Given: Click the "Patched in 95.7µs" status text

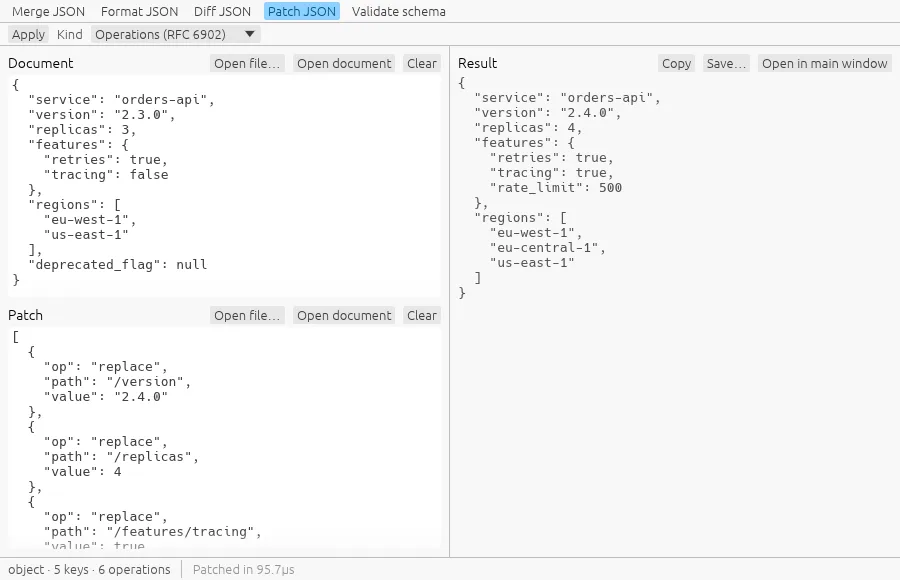Looking at the screenshot, I should (243, 570).
